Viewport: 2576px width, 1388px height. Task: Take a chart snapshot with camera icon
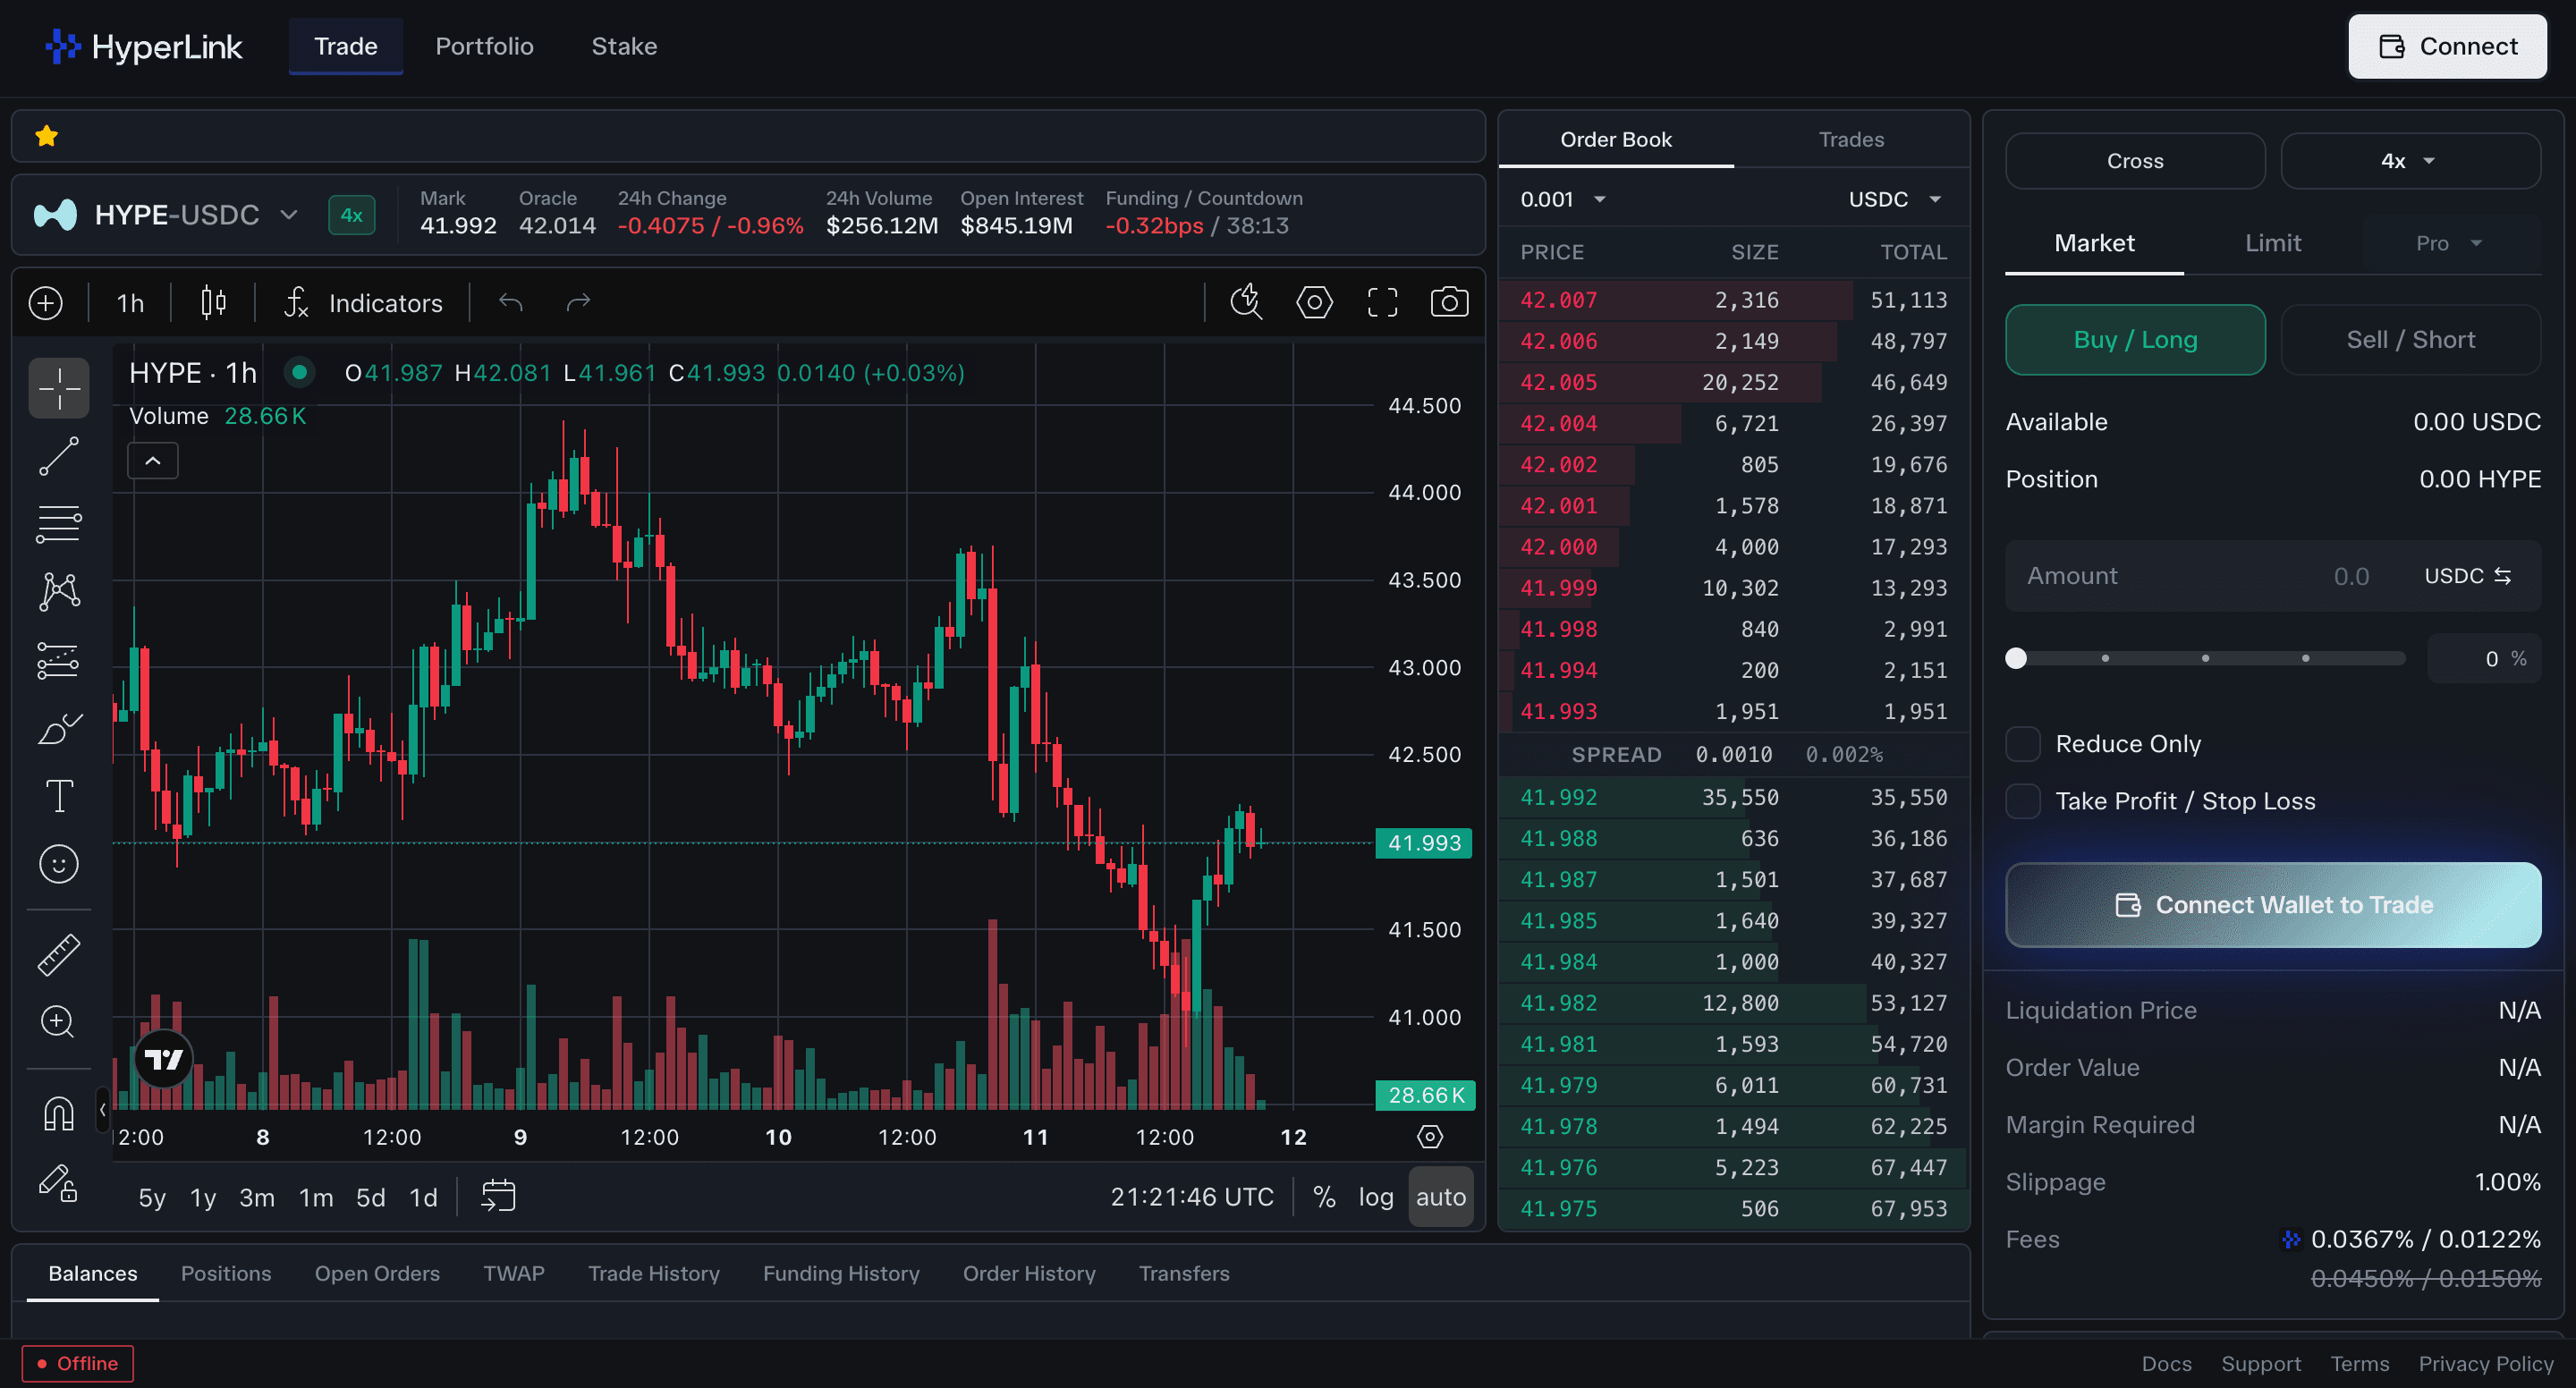tap(1449, 302)
